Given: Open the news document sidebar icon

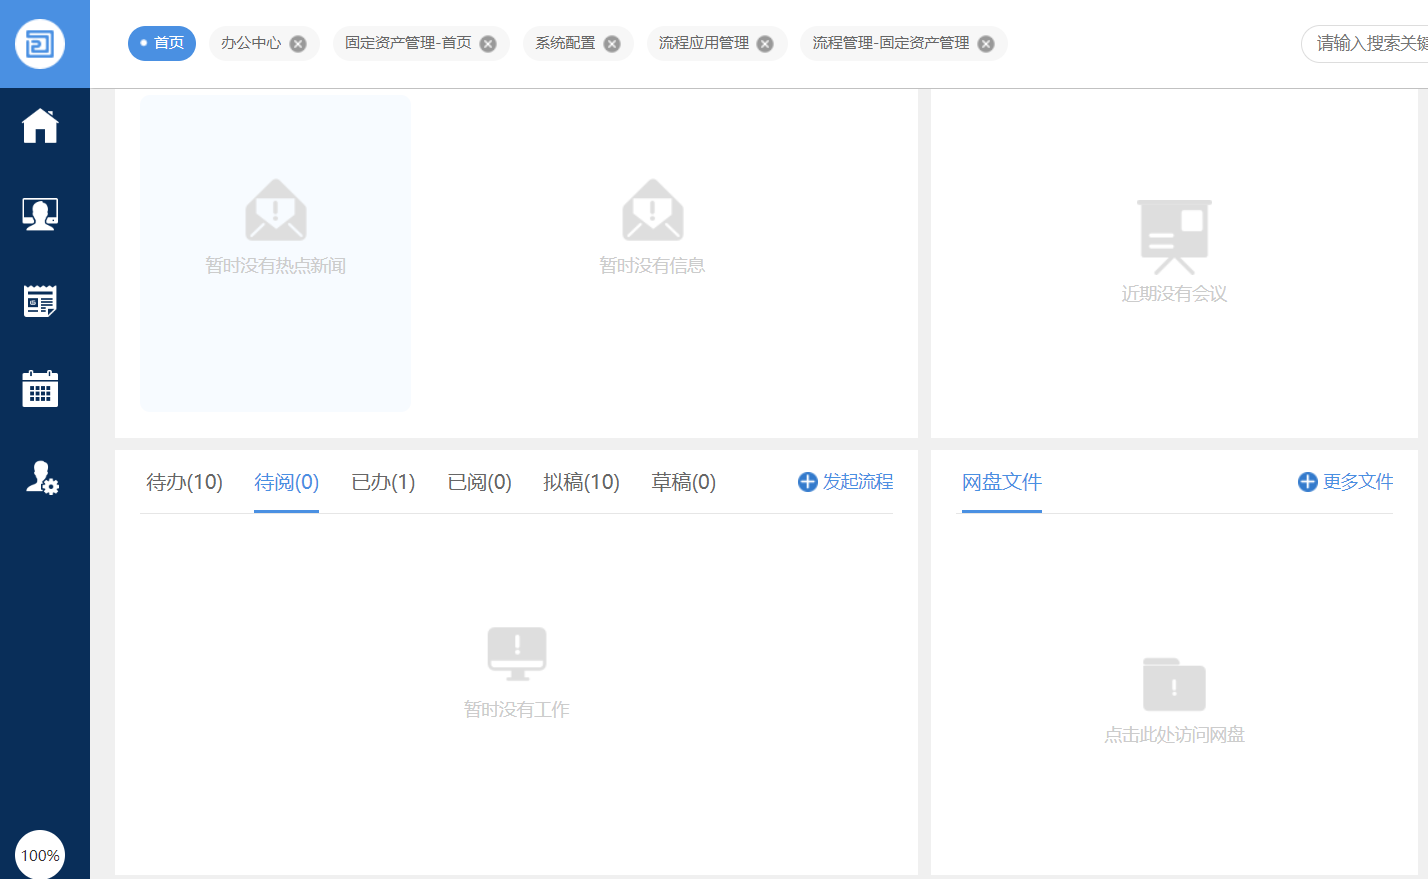Looking at the screenshot, I should pos(40,301).
